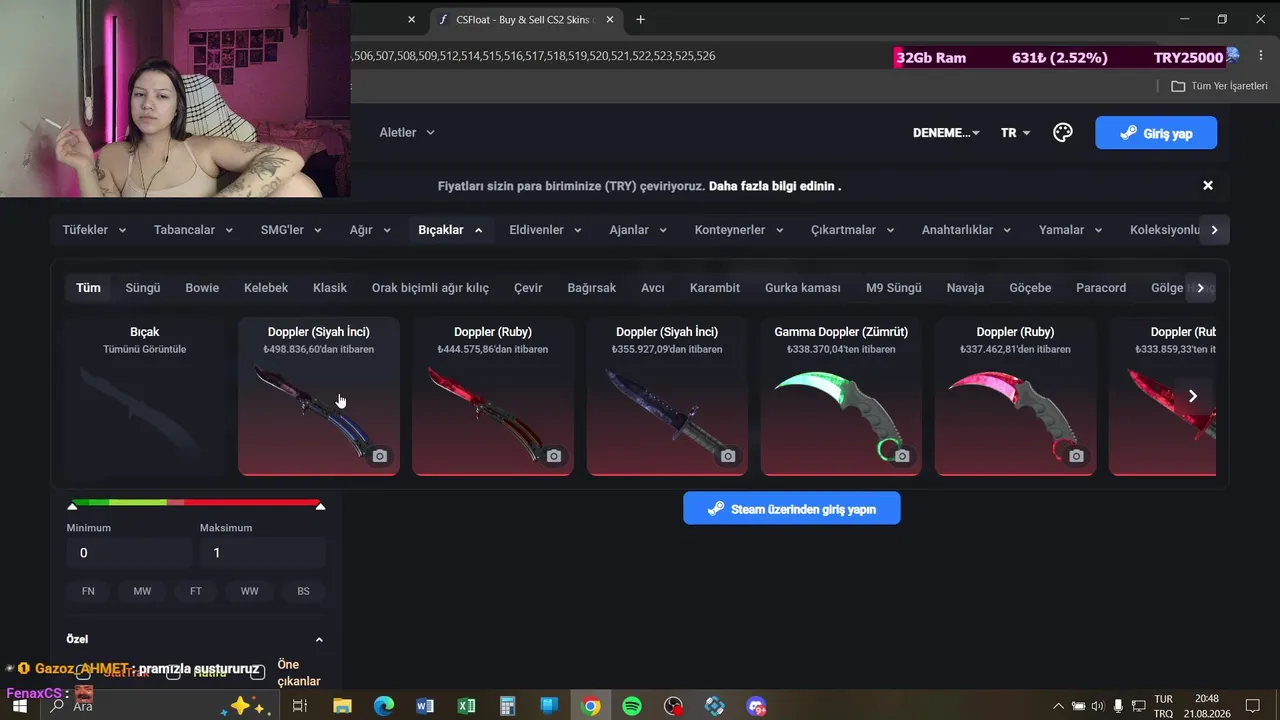Expand the Tabancalar category dropdown
Image resolution: width=1280 pixels, height=720 pixels.
coord(194,230)
